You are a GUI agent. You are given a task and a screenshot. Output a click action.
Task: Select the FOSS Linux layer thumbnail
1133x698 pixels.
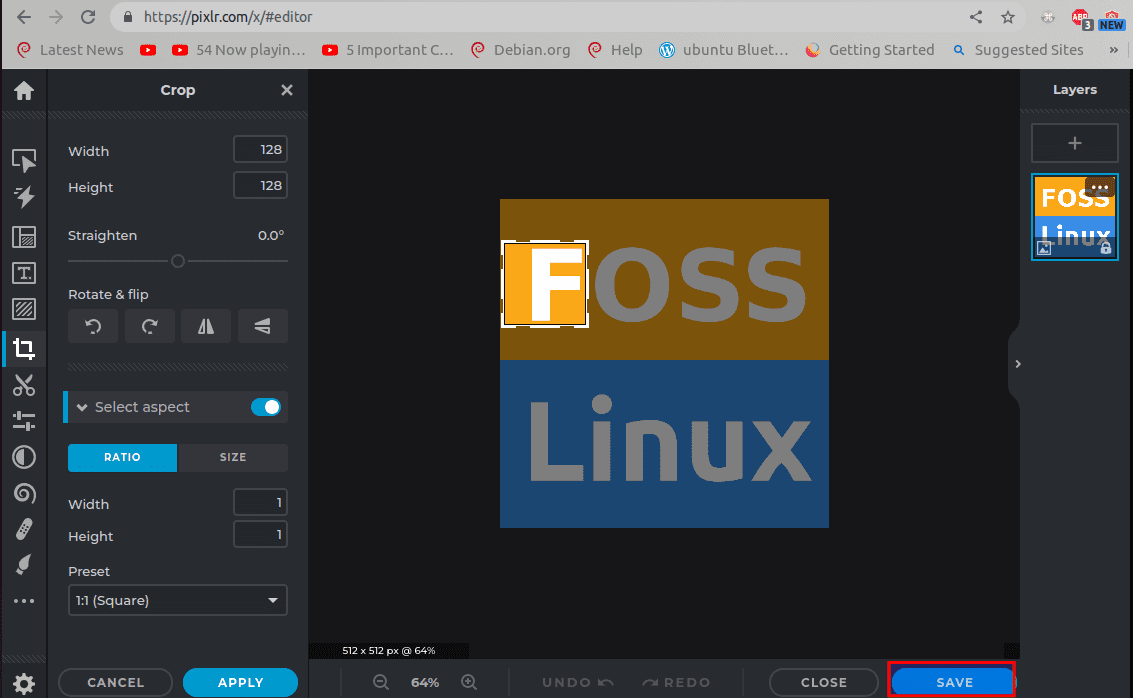1074,217
